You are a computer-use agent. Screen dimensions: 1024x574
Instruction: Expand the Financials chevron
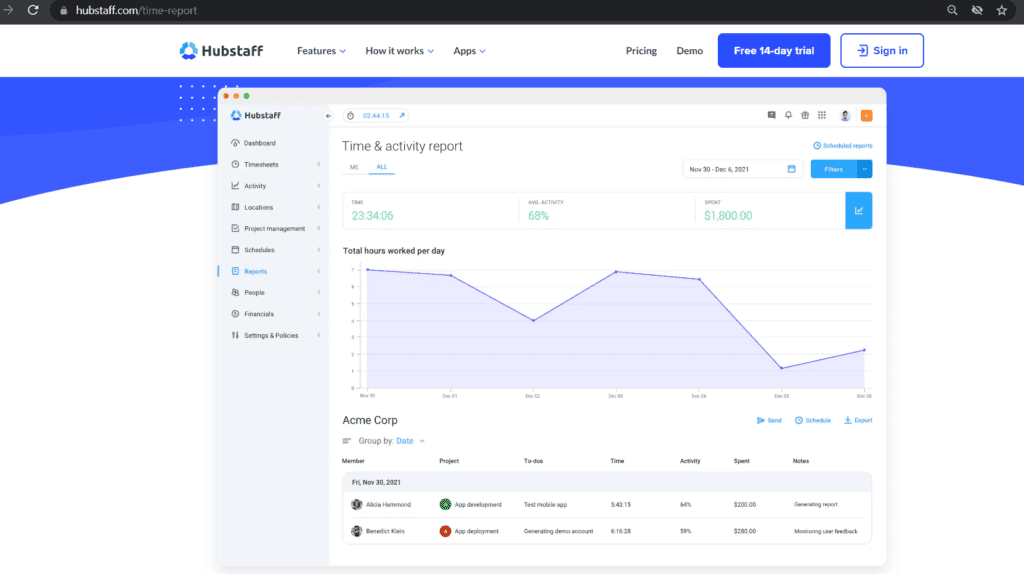(x=319, y=314)
